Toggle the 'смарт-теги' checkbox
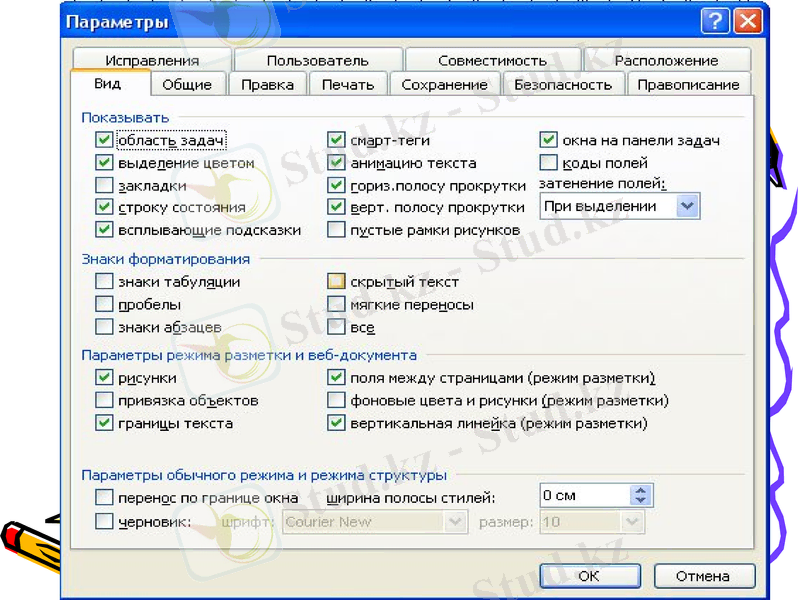This screenshot has height=600, width=798. click(x=336, y=141)
